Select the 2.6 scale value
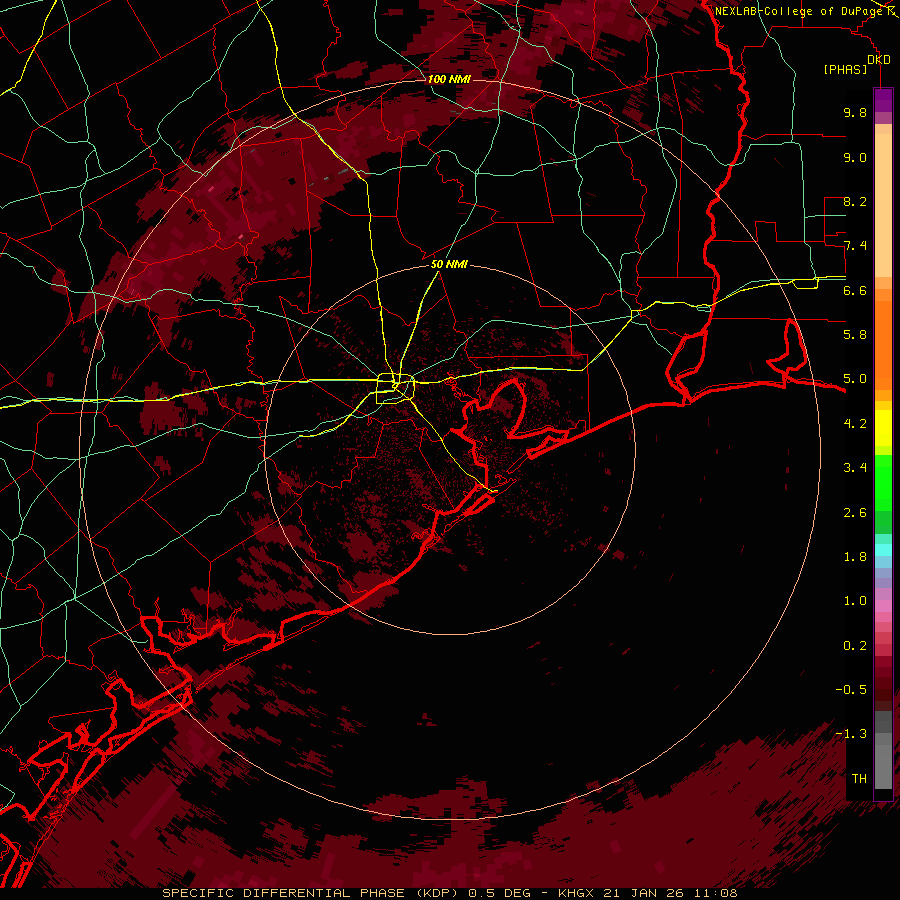Screen dimensions: 900x900 point(855,512)
